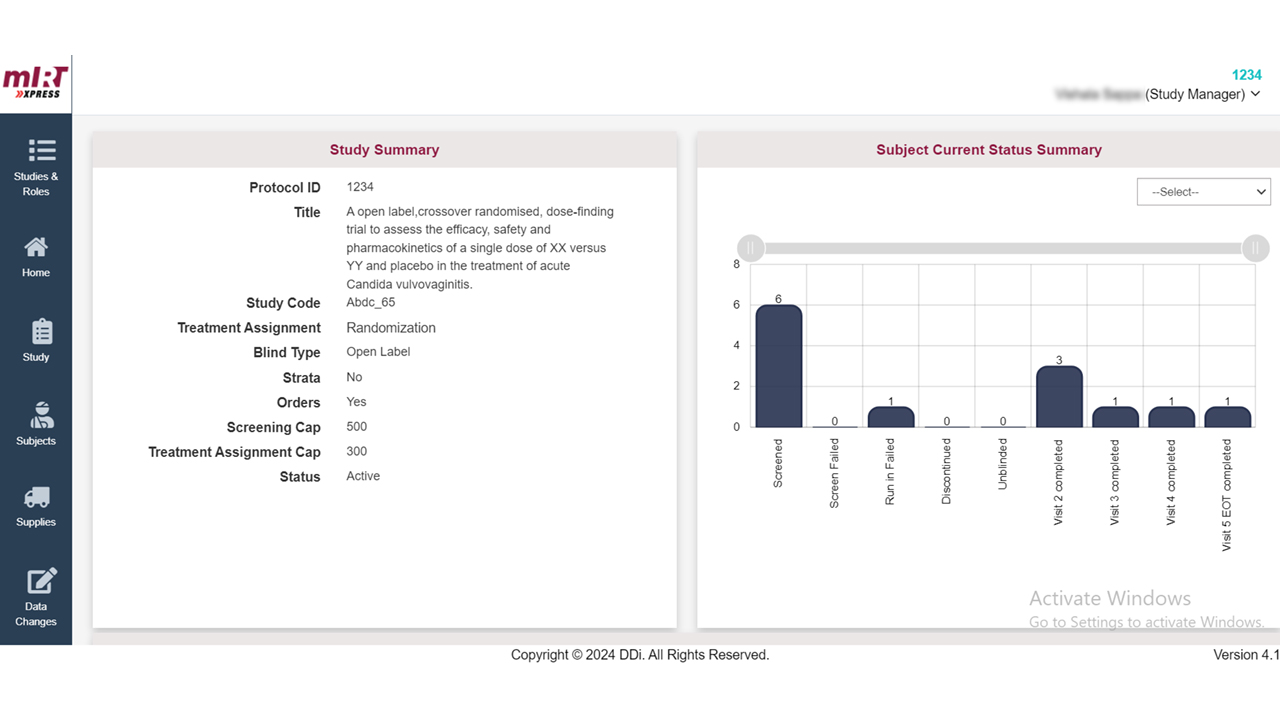Viewport: 1280px width, 720px height.
Task: Click the Supplies truck icon
Action: [36, 497]
